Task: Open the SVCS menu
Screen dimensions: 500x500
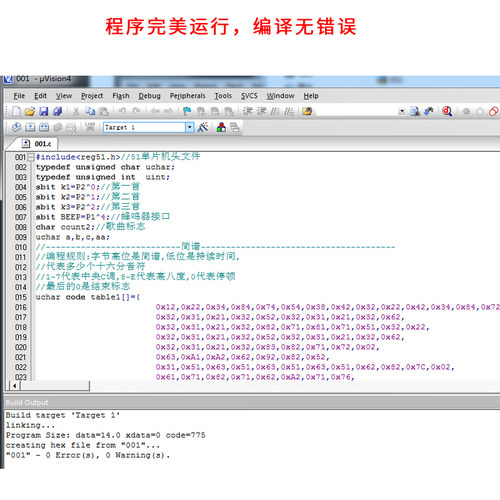Action: point(249,96)
